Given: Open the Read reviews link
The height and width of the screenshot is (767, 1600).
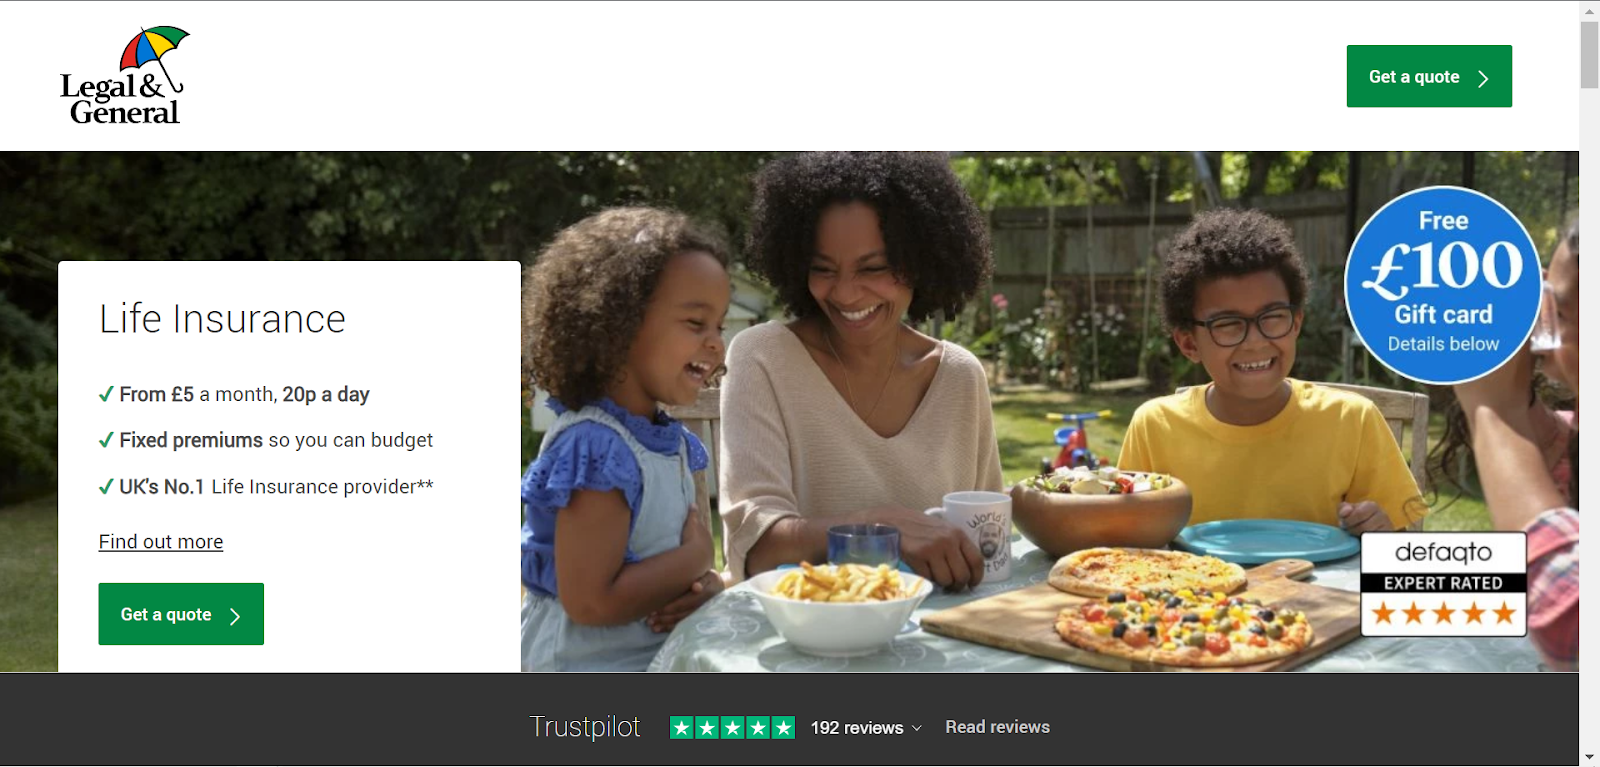Looking at the screenshot, I should coord(998,727).
